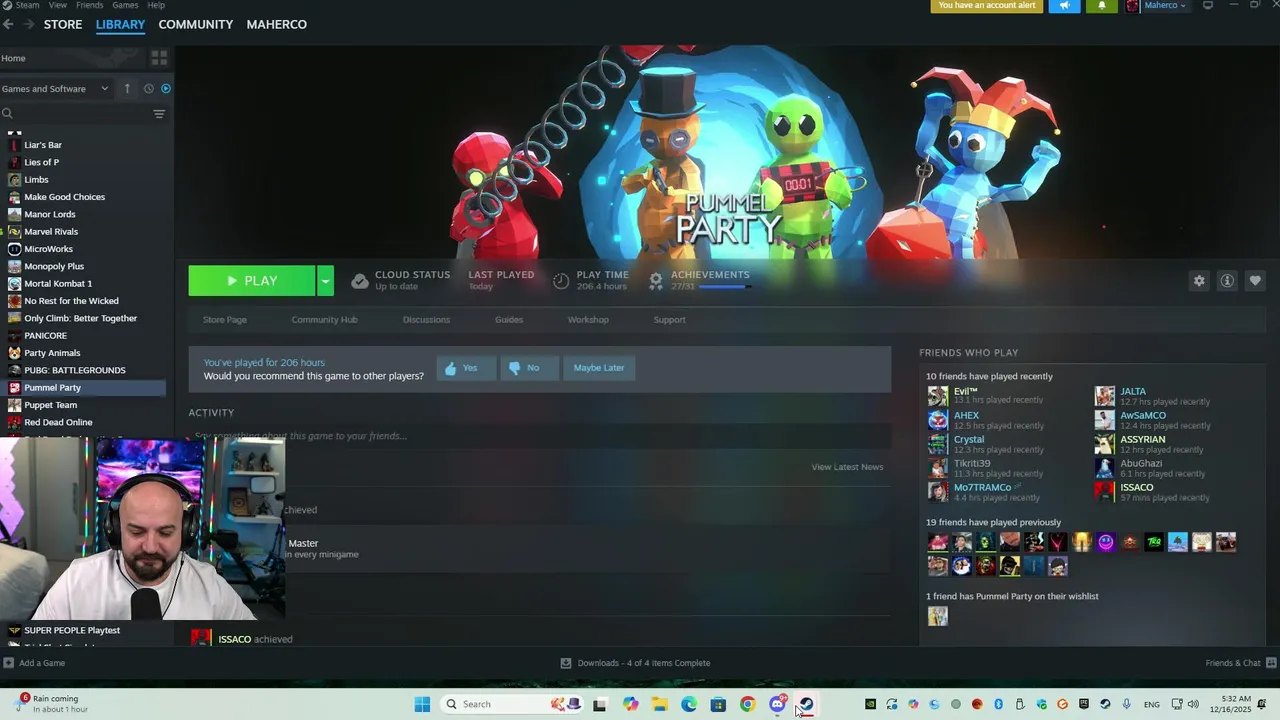This screenshot has width=1280, height=720.
Task: Open the achievements gear icon
Action: point(656,281)
